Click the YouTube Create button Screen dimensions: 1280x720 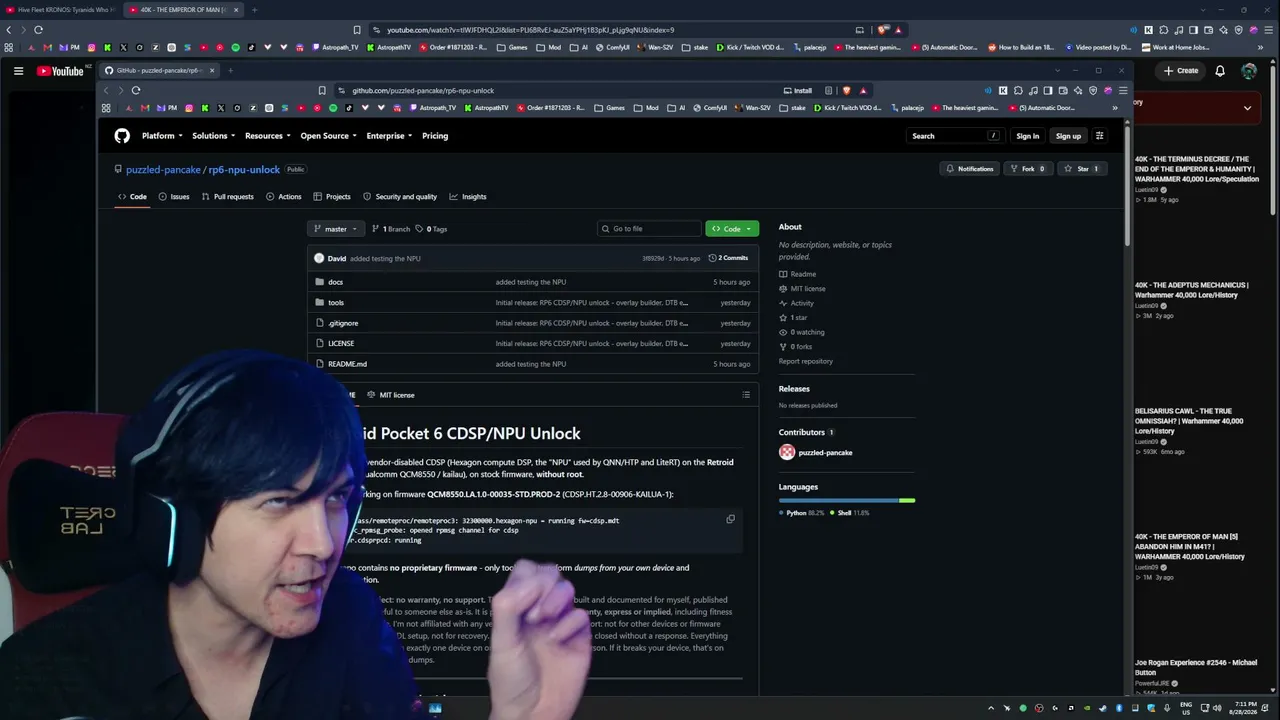tap(1181, 71)
